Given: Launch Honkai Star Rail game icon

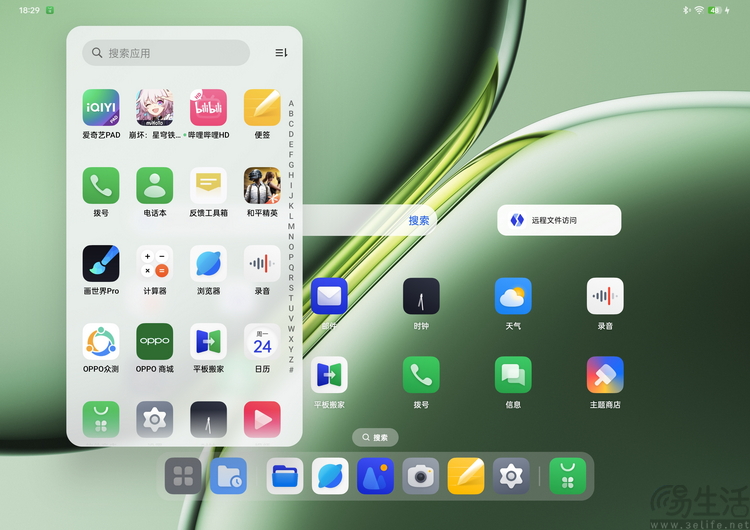Looking at the screenshot, I should (154, 107).
